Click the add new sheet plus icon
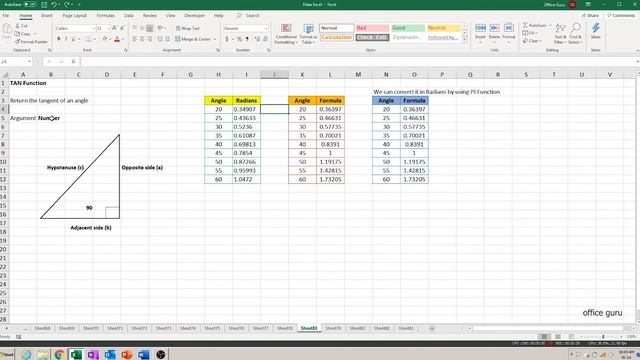The height and width of the screenshot is (360, 640). [x=432, y=329]
